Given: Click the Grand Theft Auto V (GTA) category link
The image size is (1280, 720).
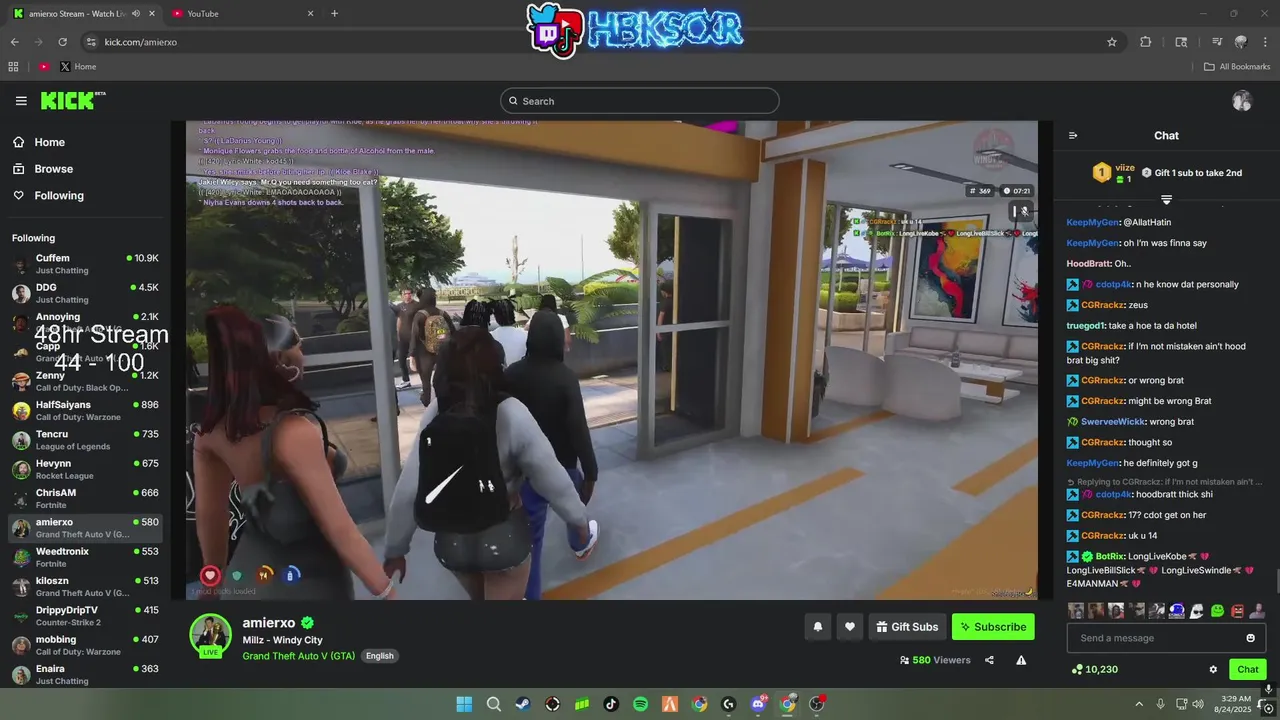Looking at the screenshot, I should pos(298,656).
